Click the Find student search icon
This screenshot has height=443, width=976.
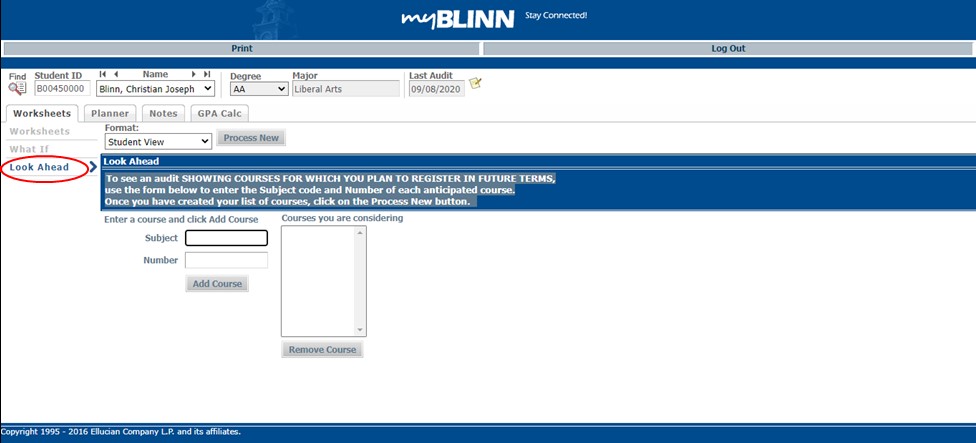pos(17,89)
